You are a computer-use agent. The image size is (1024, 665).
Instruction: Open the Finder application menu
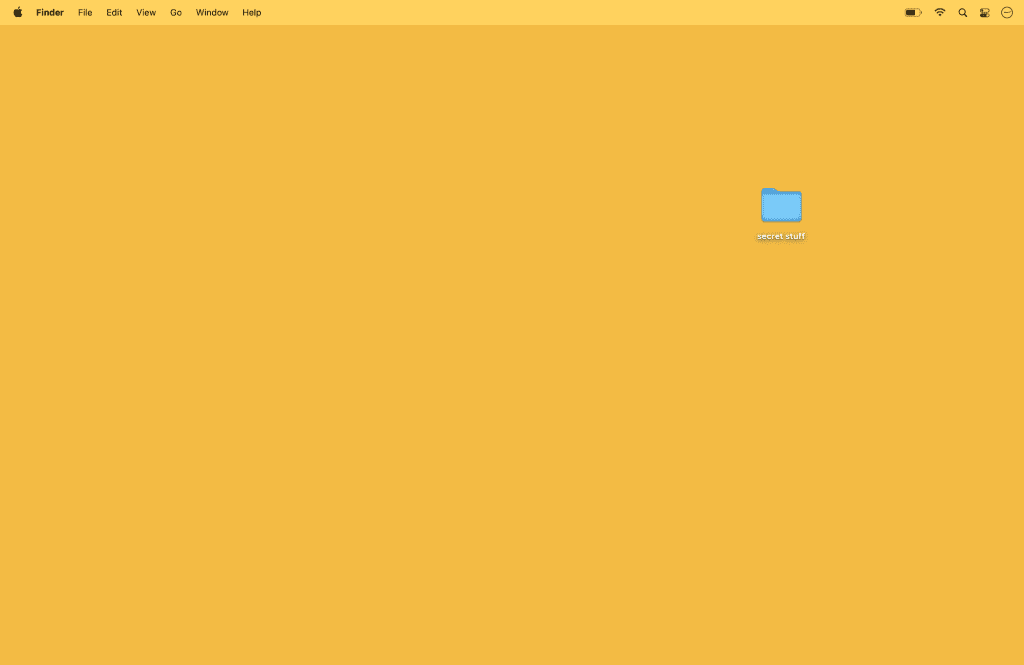pos(50,13)
